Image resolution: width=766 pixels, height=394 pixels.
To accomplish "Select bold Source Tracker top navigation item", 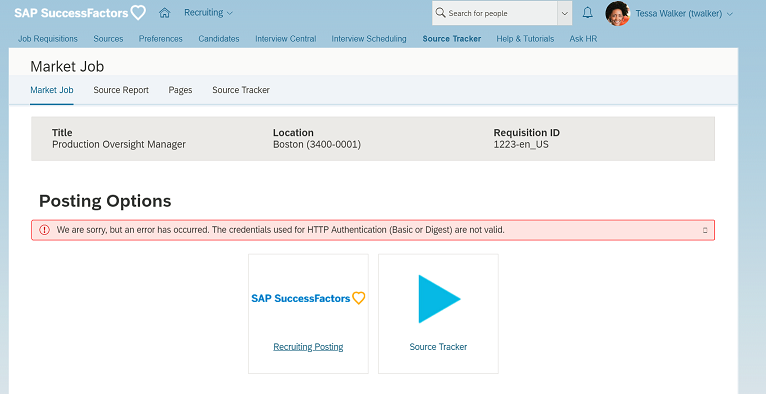I will 452,39.
